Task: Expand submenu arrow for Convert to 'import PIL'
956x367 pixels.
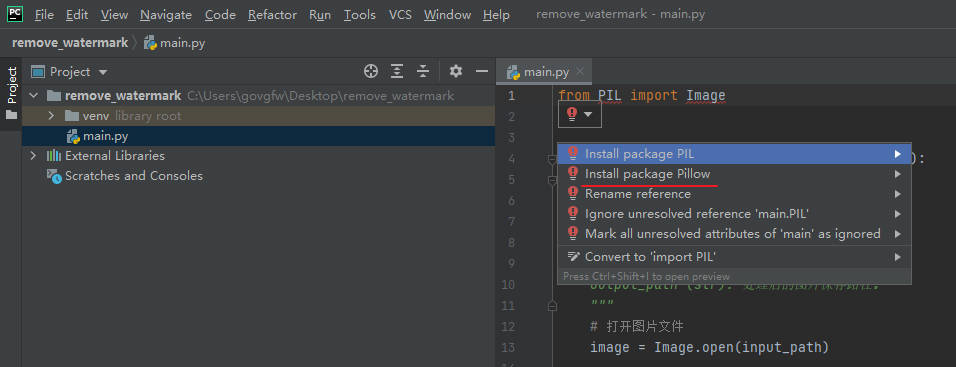Action: point(897,257)
